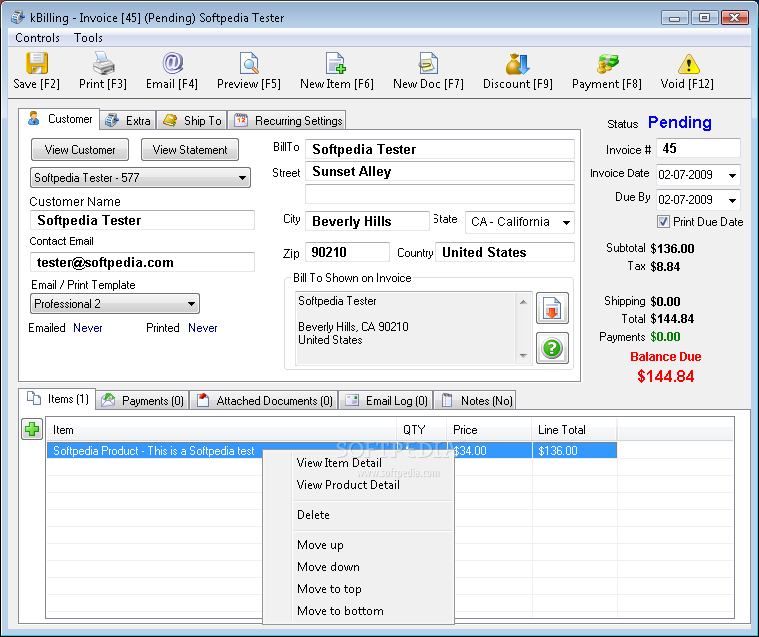Open the Due By date dropdown

pyautogui.click(x=732, y=200)
